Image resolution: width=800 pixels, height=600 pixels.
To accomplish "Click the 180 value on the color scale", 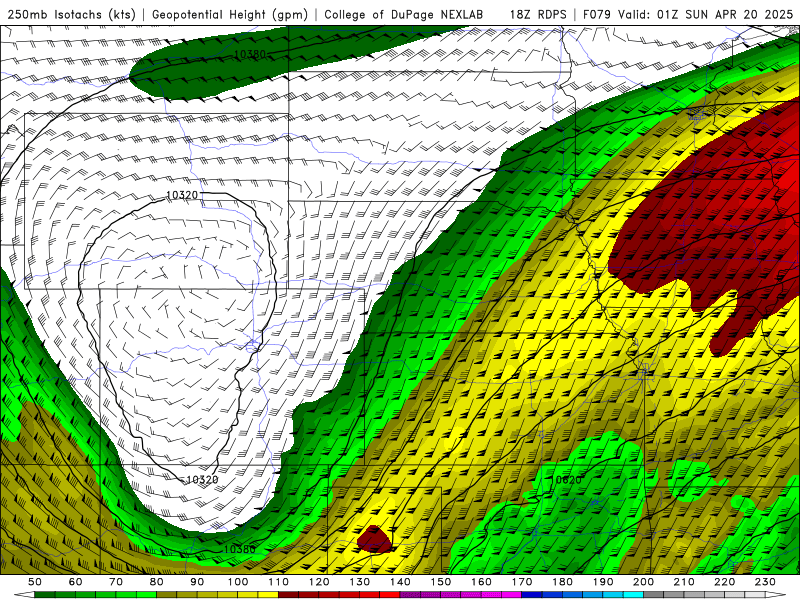I will coord(562,582).
